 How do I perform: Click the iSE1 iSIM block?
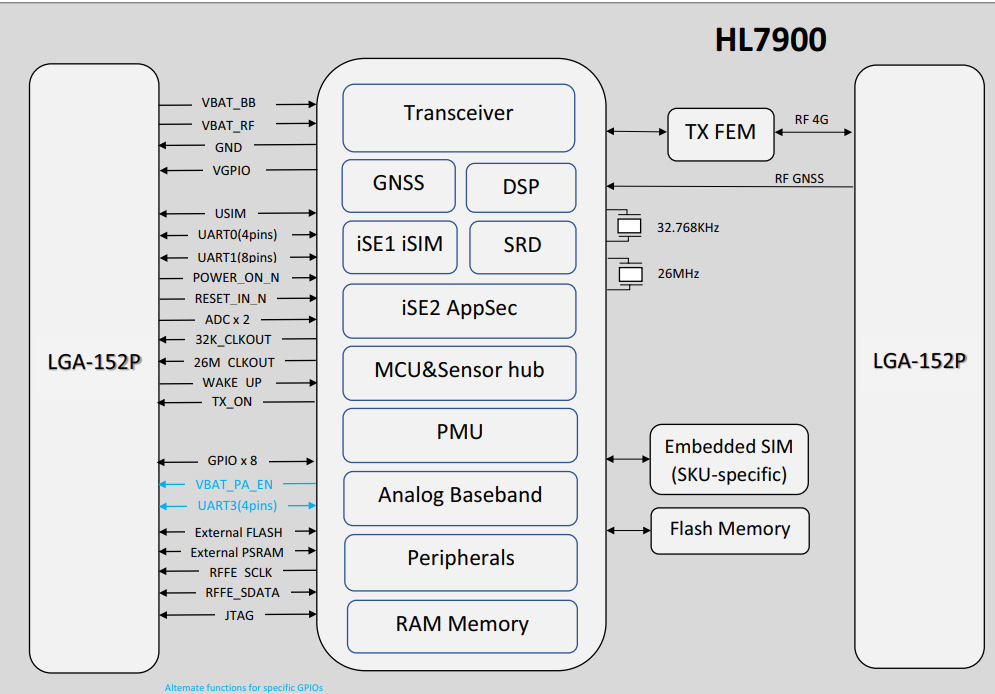[400, 247]
